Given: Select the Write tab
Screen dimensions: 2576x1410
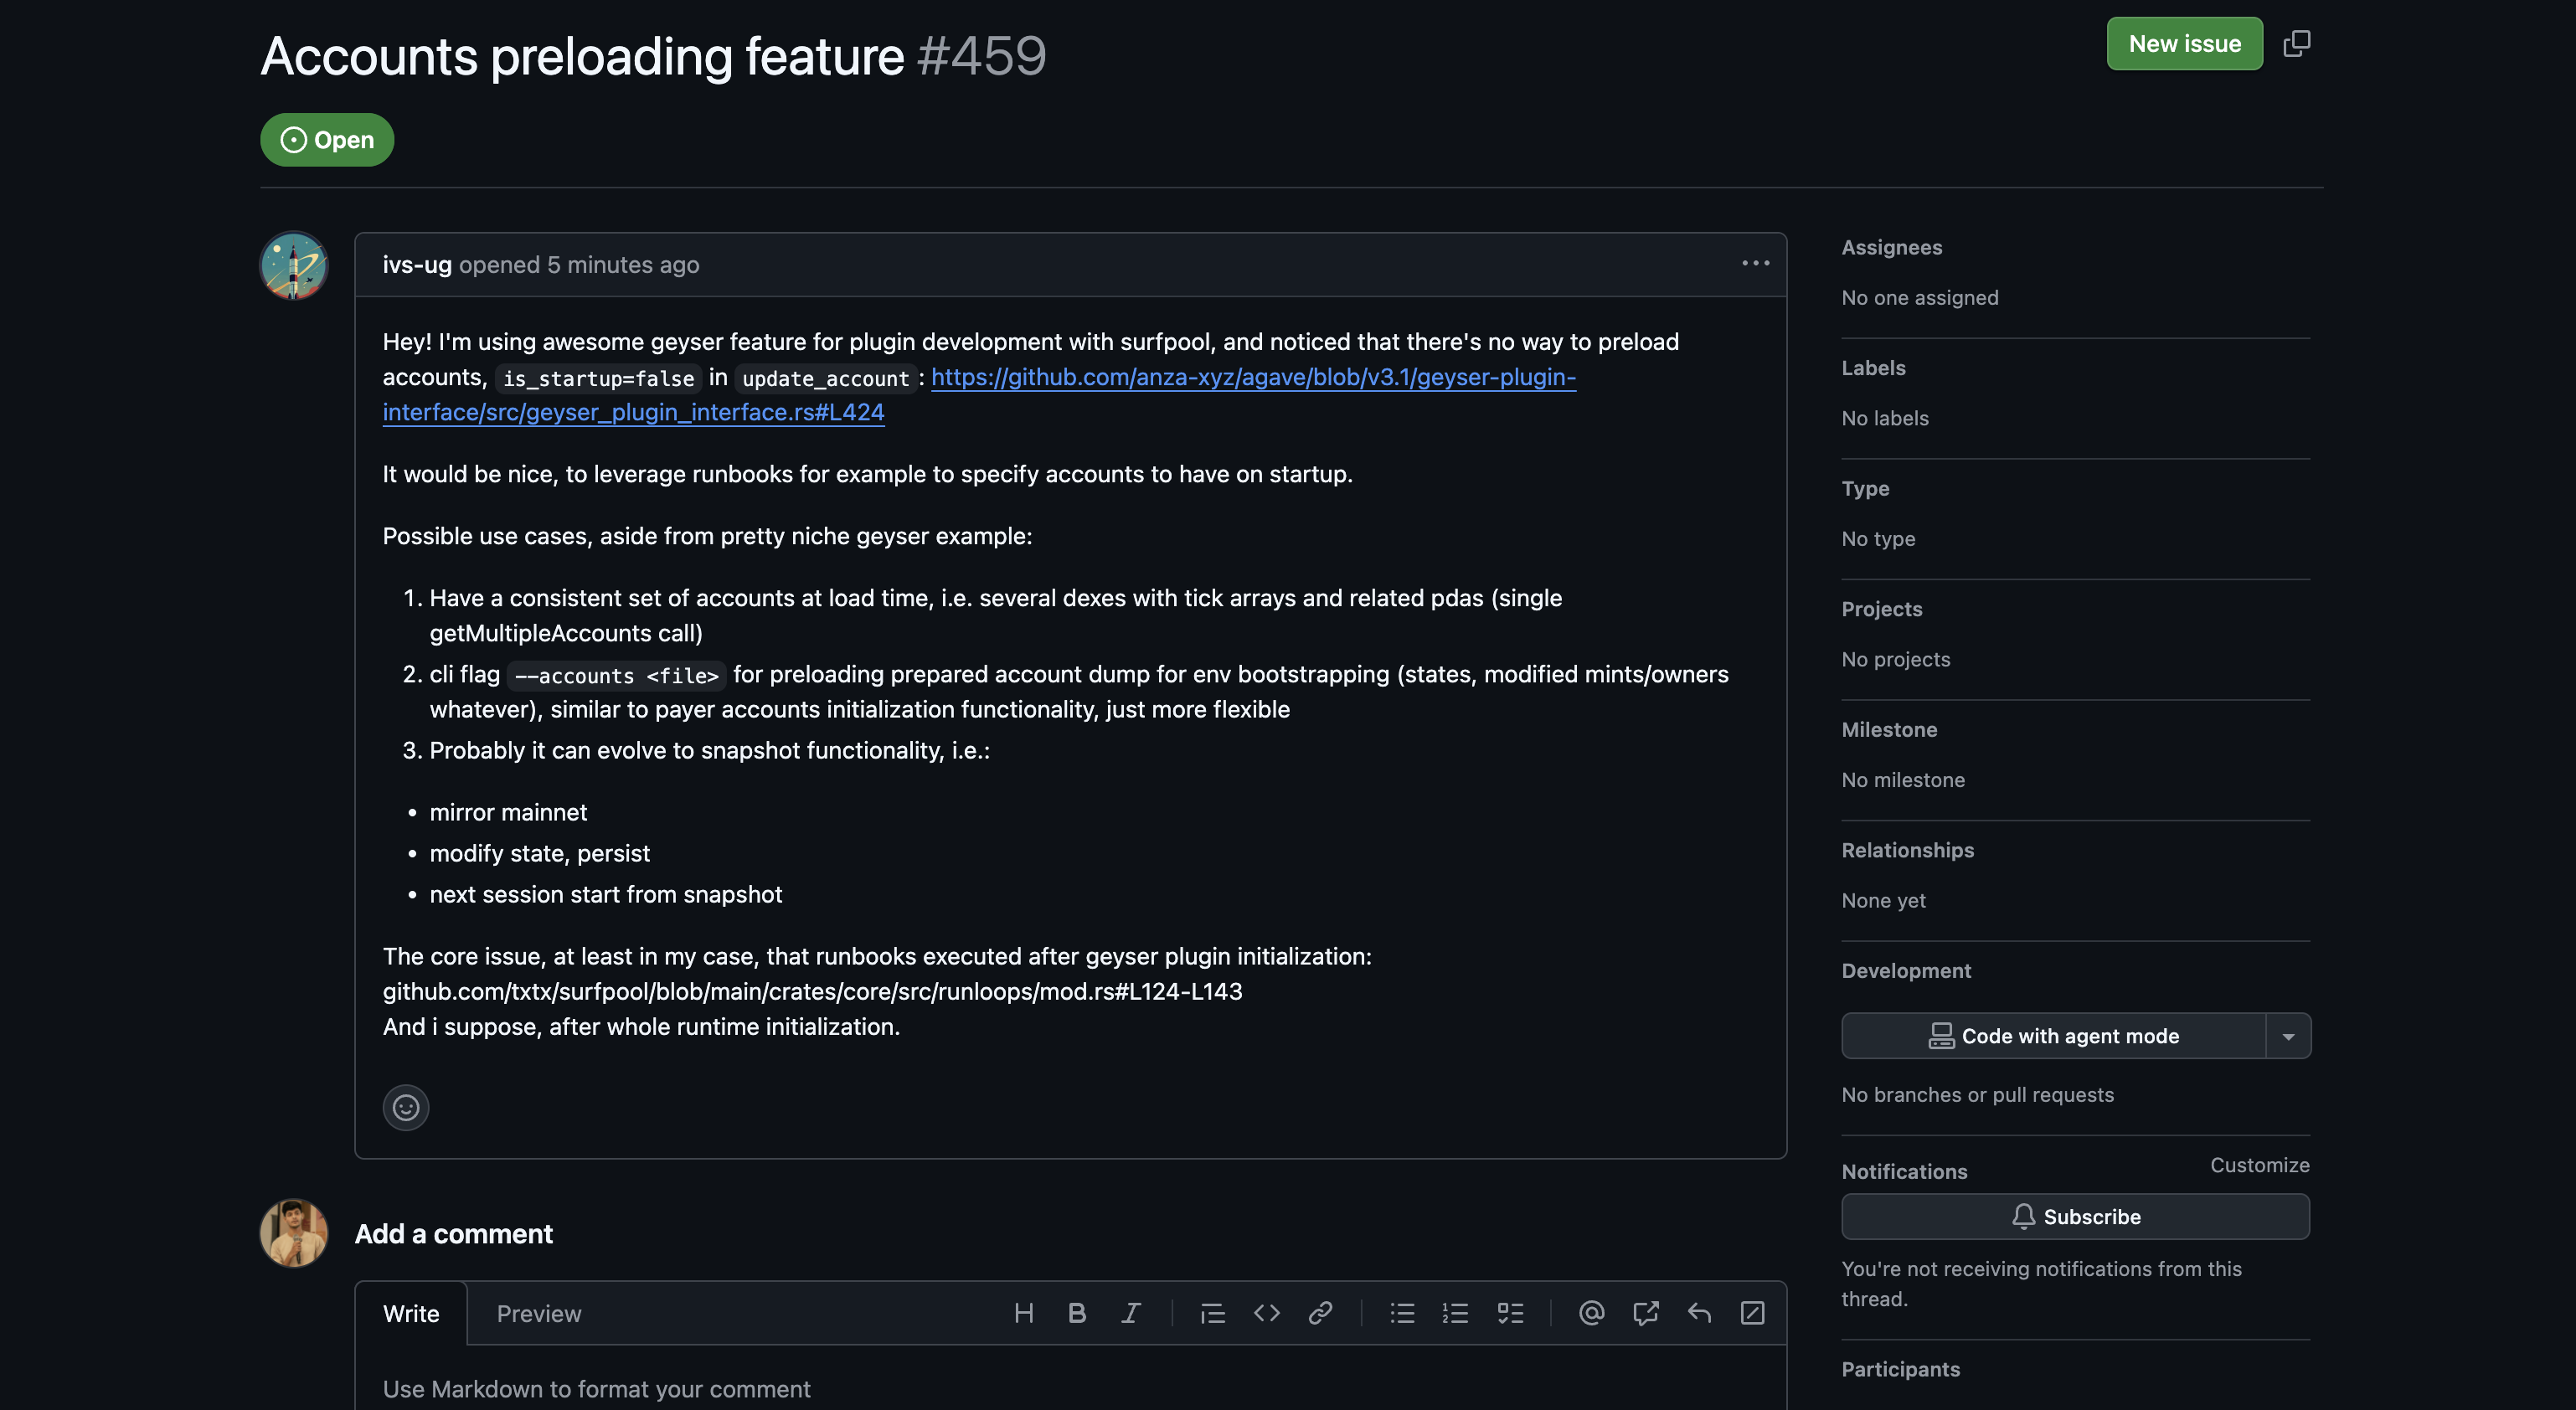Looking at the screenshot, I should [410, 1313].
